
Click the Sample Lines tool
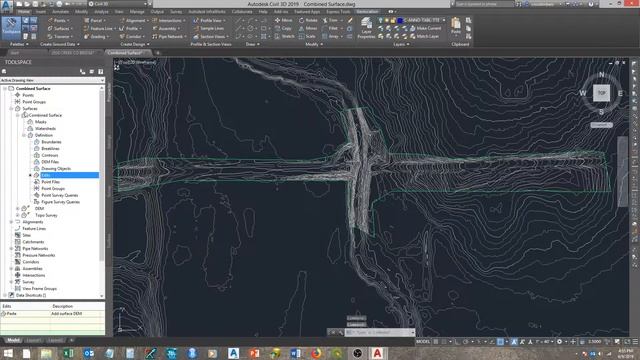(x=209, y=29)
